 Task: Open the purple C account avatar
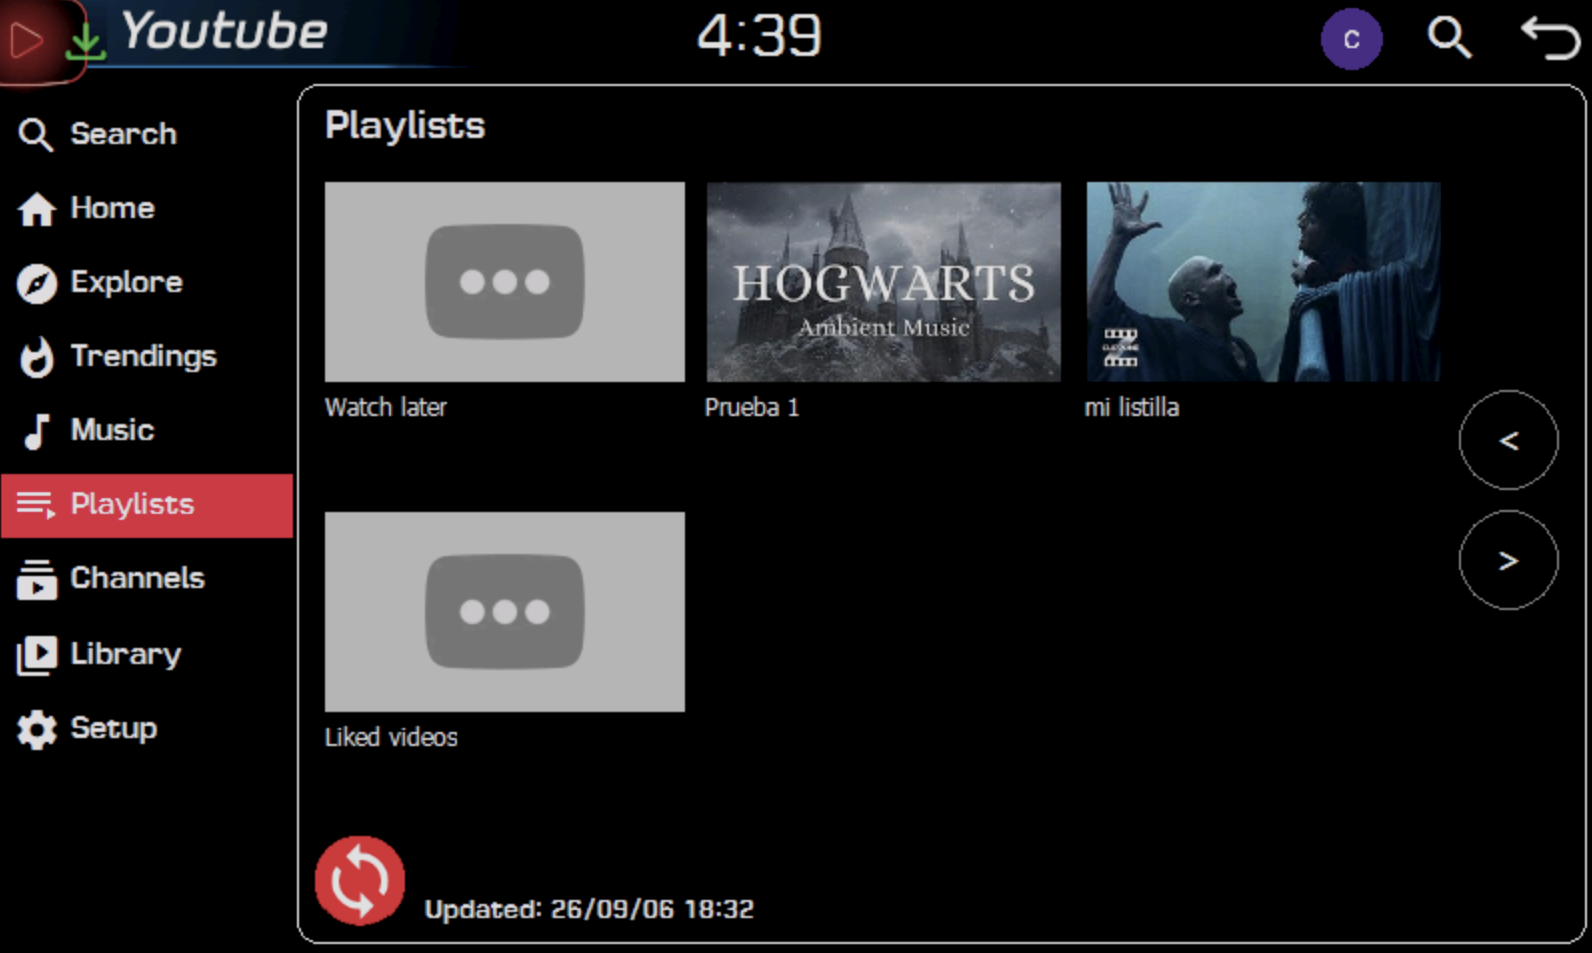pos(1351,39)
